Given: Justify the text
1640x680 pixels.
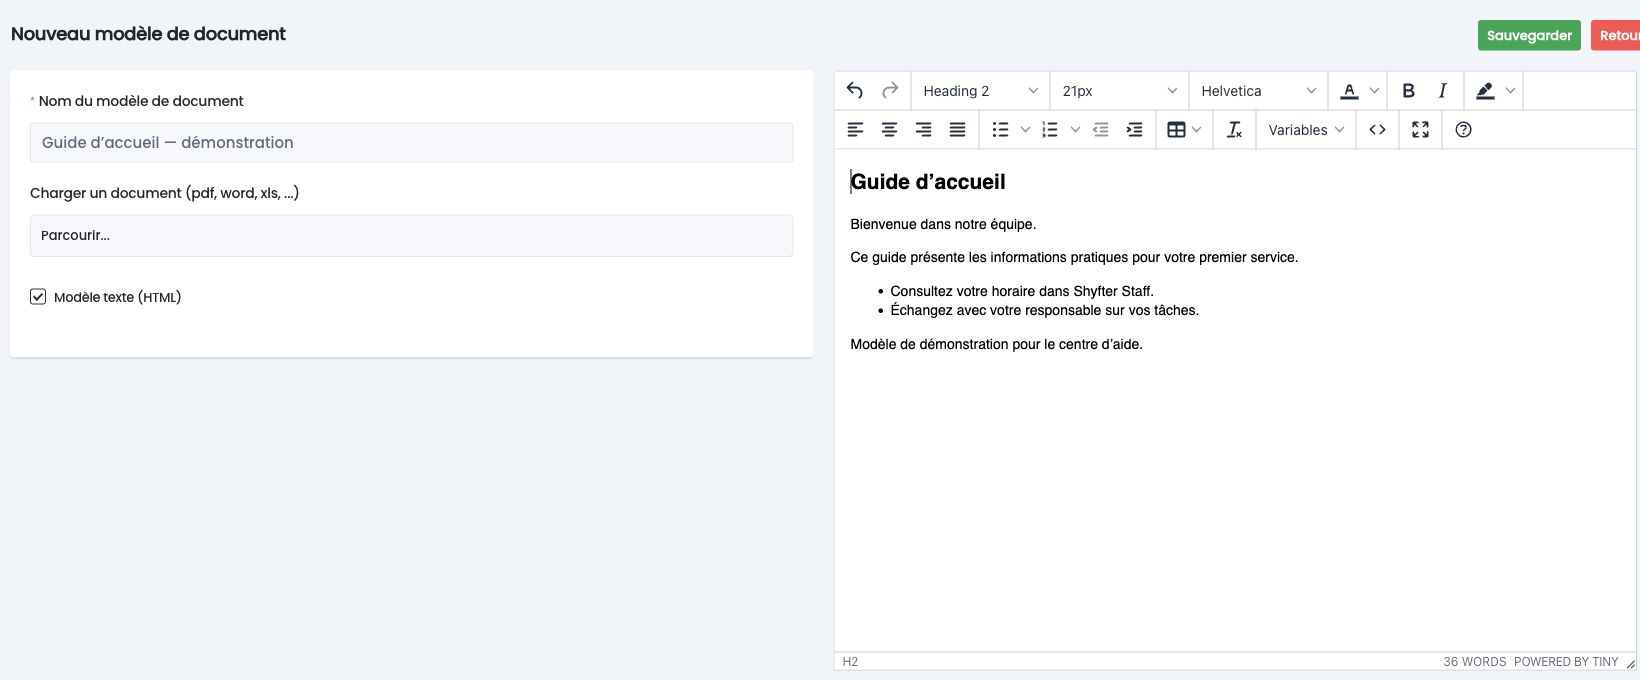Looking at the screenshot, I should (957, 129).
